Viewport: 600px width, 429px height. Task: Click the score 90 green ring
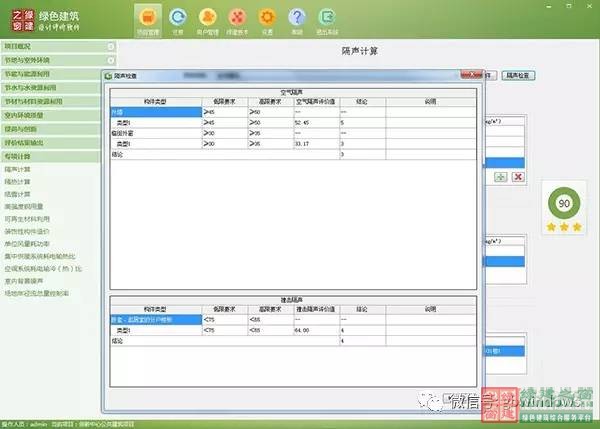click(562, 204)
